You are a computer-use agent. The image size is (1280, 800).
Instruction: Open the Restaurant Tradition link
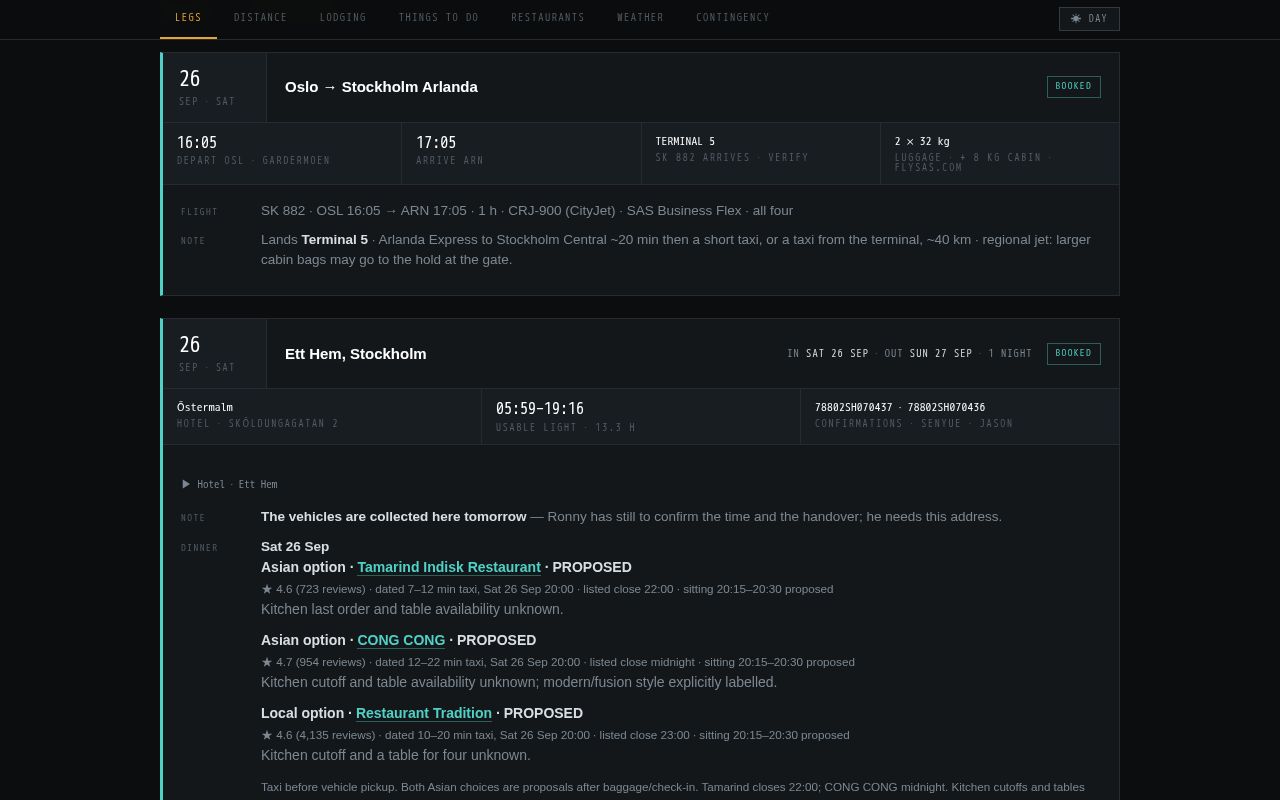424,713
